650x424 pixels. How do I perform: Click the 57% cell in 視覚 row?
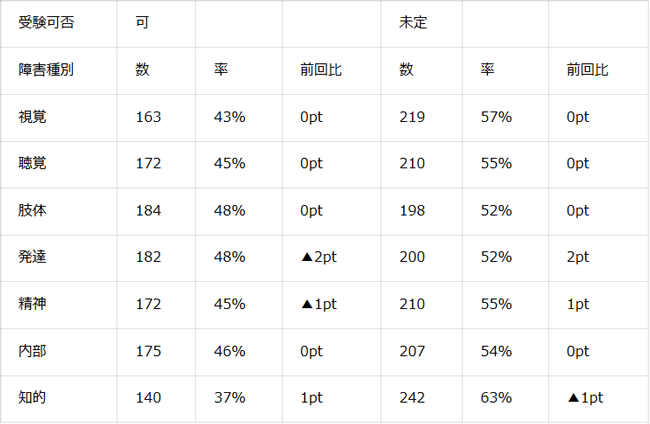tap(496, 117)
